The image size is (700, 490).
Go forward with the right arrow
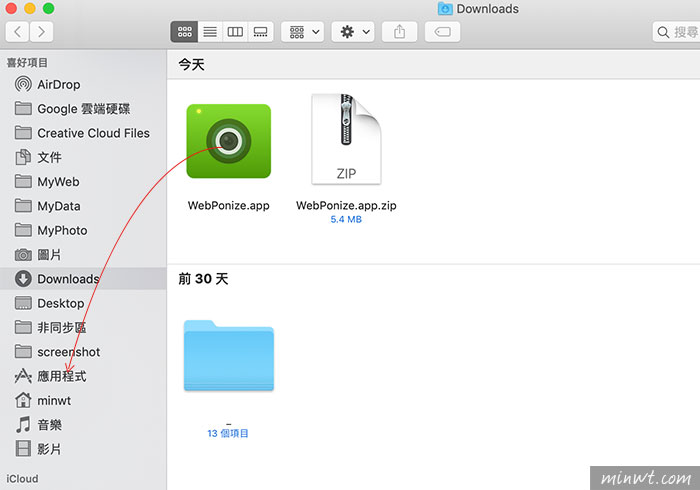pyautogui.click(x=42, y=32)
